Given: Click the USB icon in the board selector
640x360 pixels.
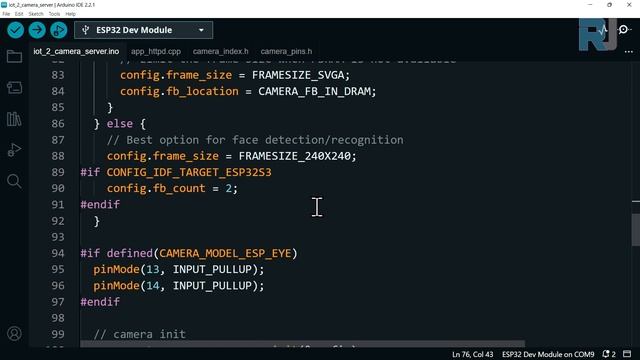Looking at the screenshot, I should coord(85,30).
